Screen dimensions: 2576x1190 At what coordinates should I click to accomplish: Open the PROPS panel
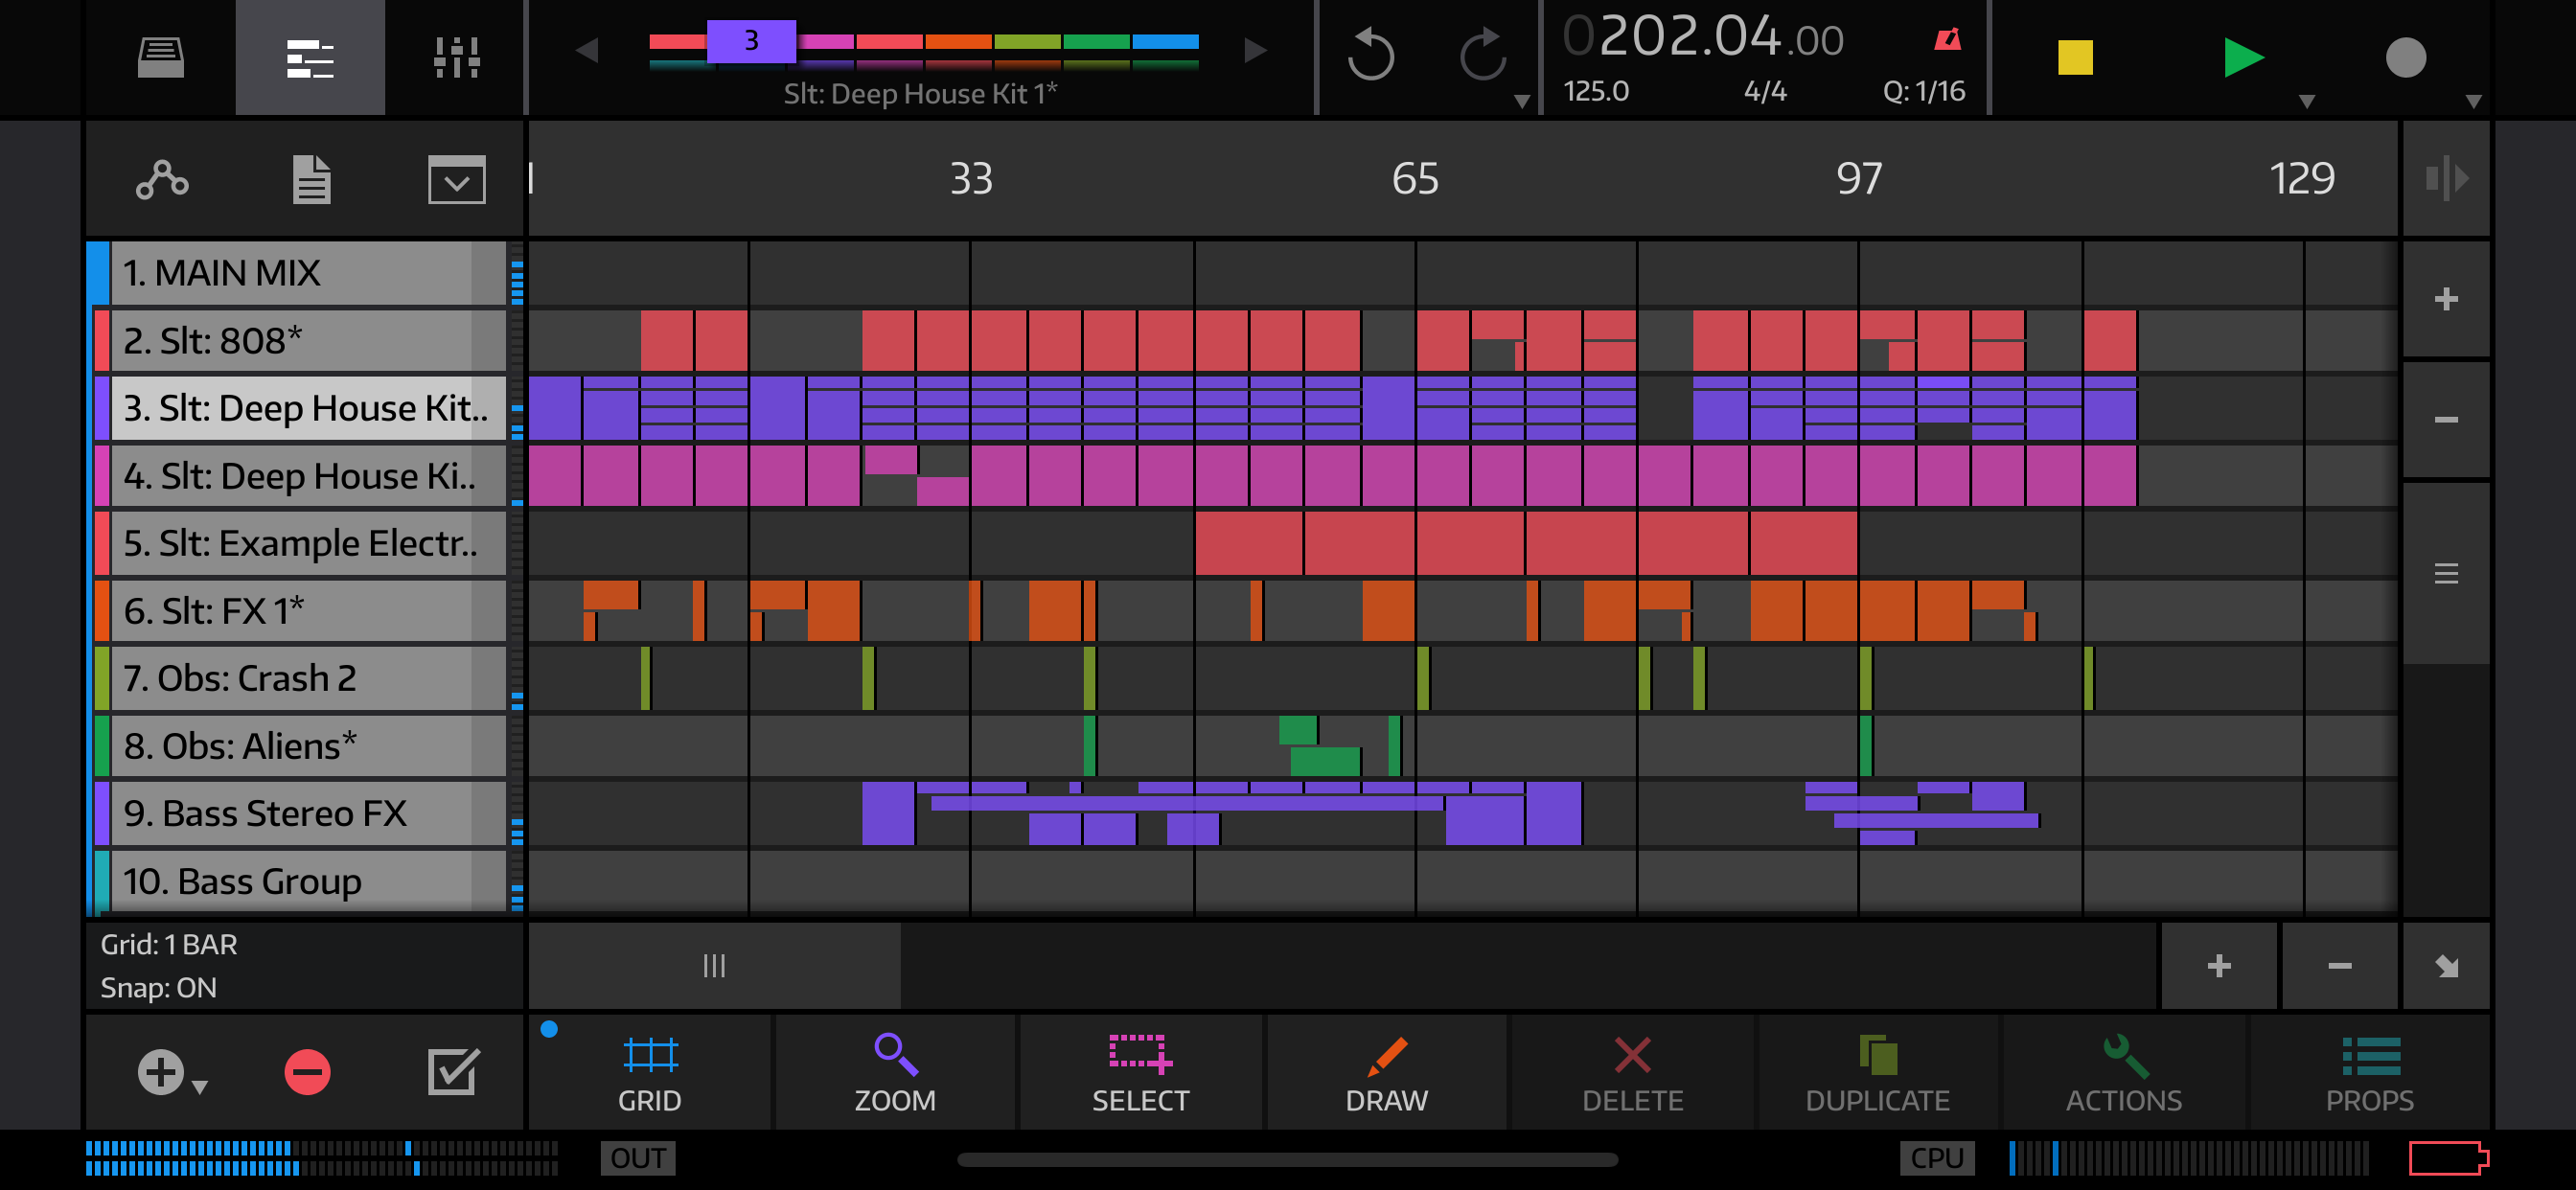coord(2370,1072)
